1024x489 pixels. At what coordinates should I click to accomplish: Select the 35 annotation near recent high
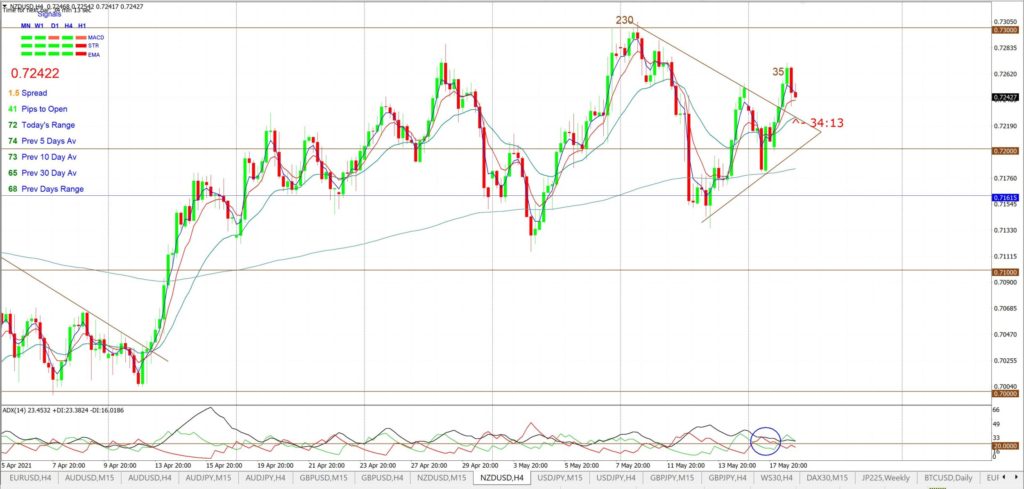point(778,72)
